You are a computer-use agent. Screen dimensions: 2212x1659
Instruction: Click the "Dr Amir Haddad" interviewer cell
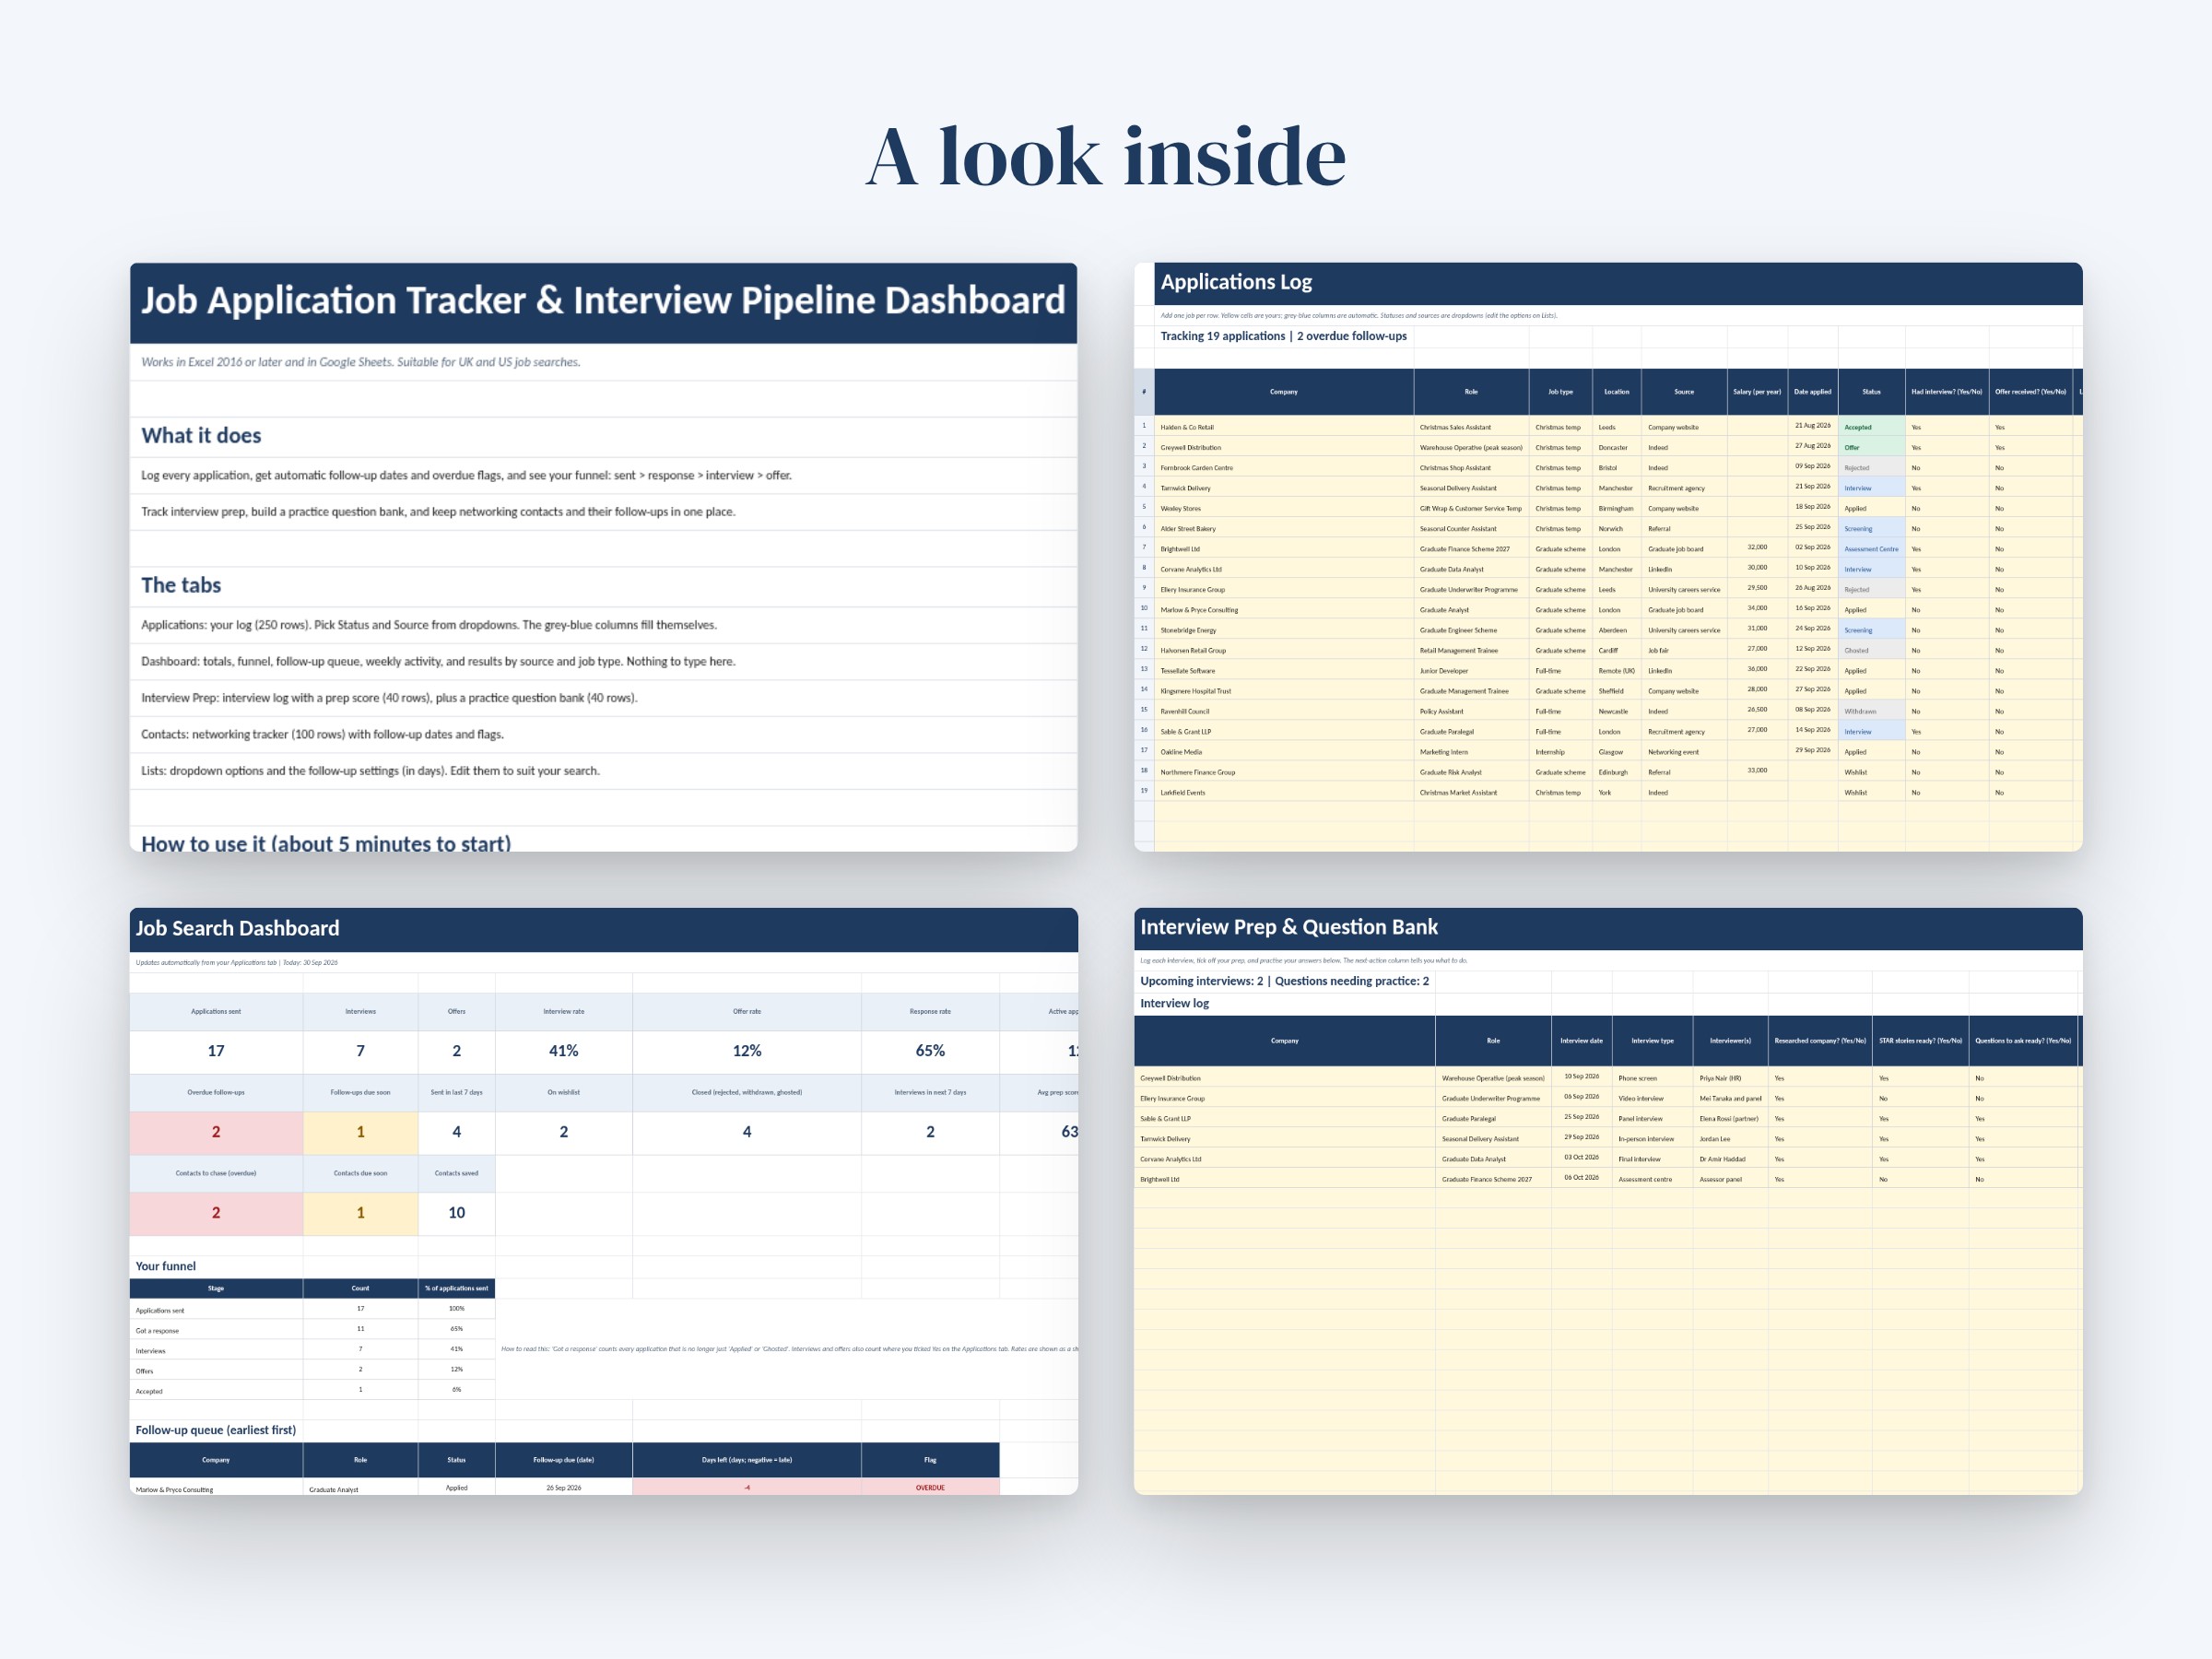(1730, 1159)
